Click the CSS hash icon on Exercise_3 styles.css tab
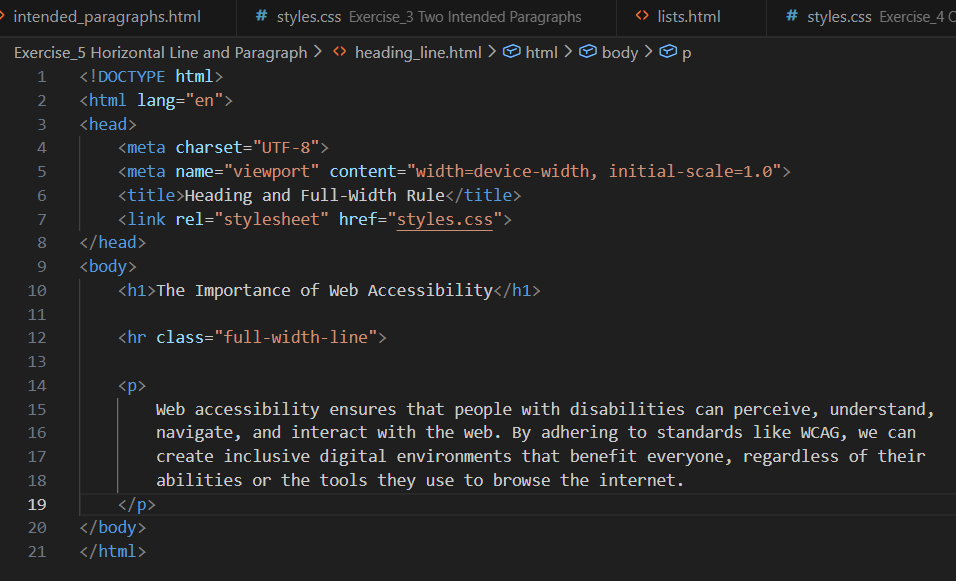Image resolution: width=956 pixels, height=581 pixels. point(262,17)
